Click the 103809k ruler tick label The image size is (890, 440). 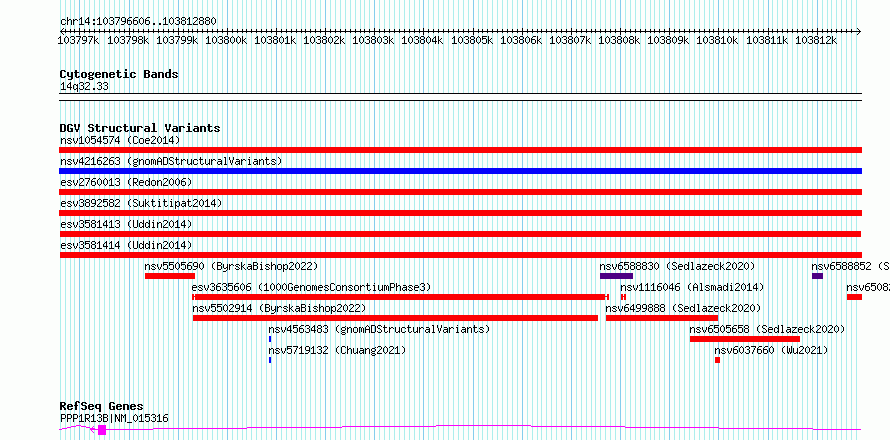(x=668, y=40)
